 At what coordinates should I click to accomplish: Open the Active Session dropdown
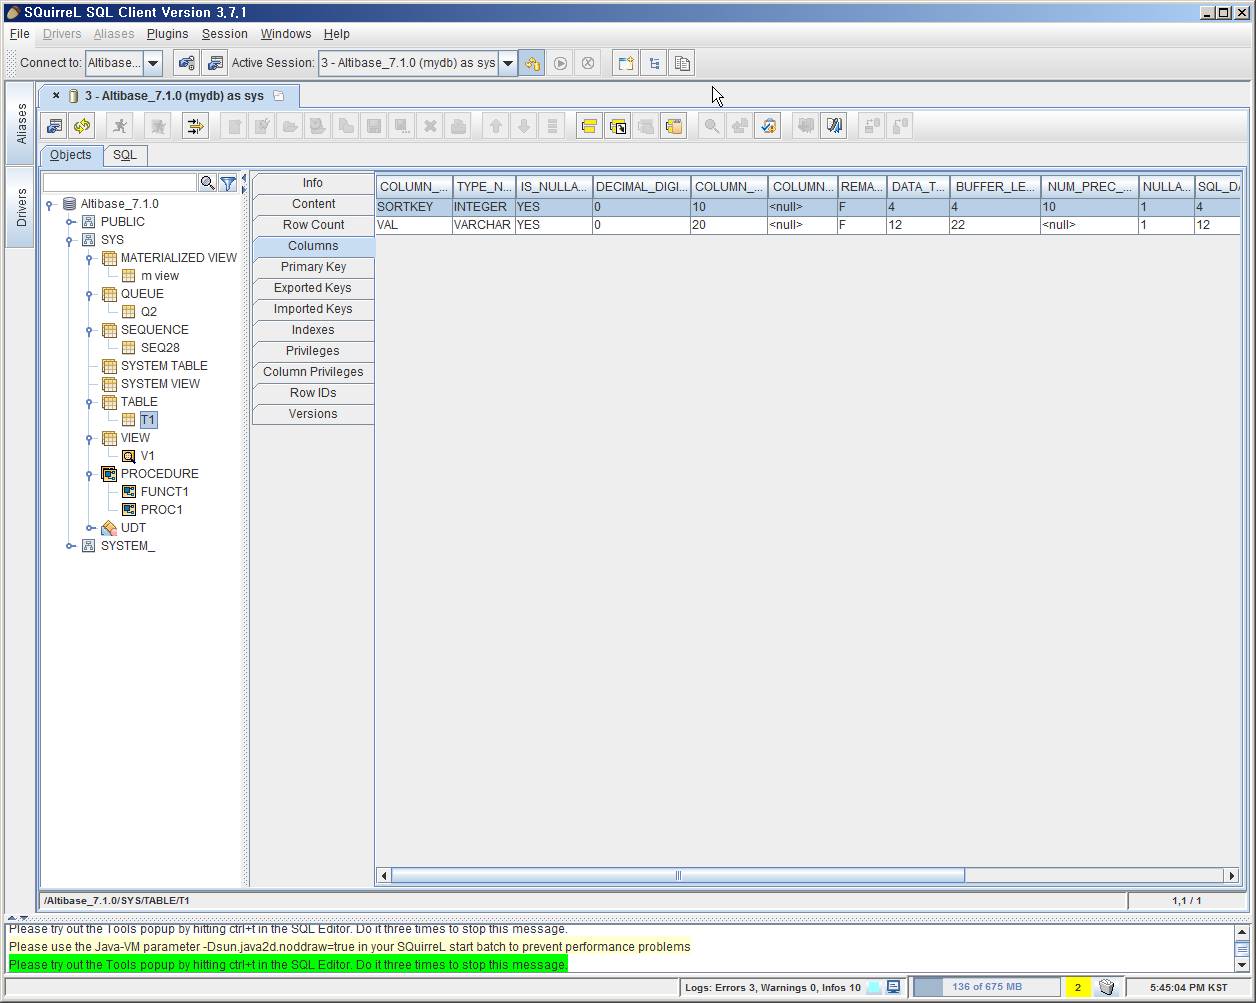(x=507, y=63)
